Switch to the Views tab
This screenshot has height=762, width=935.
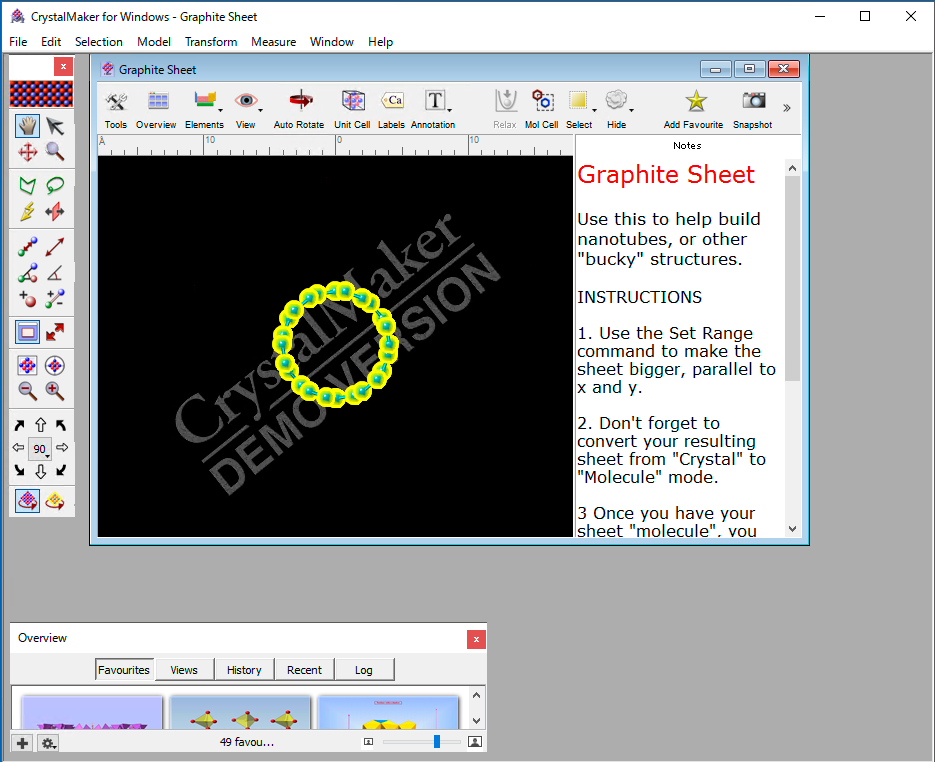pos(184,670)
